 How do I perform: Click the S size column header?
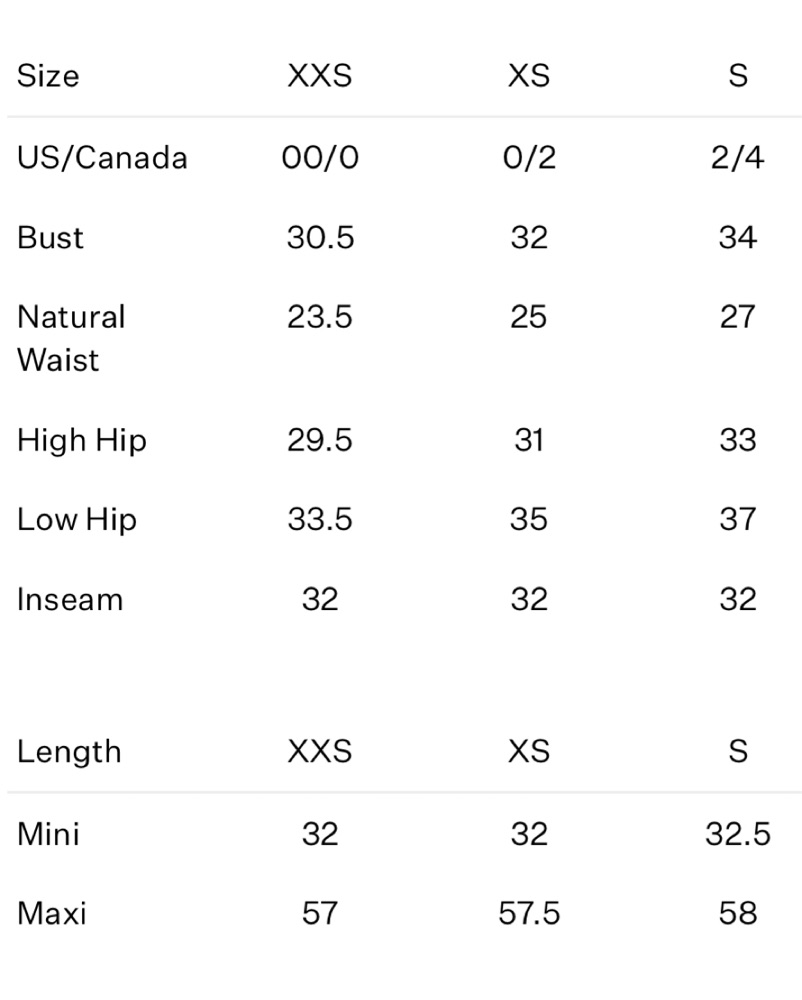pos(738,76)
